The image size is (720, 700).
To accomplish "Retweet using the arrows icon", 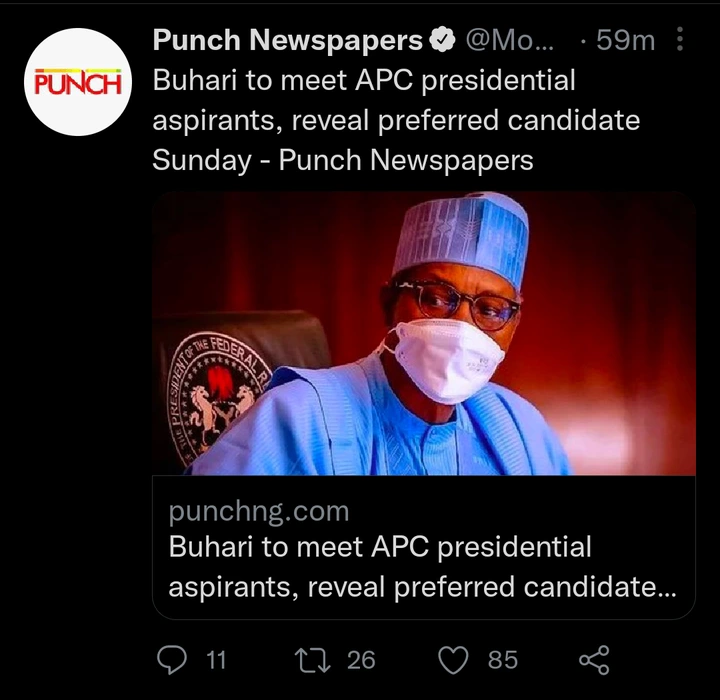I will point(313,659).
